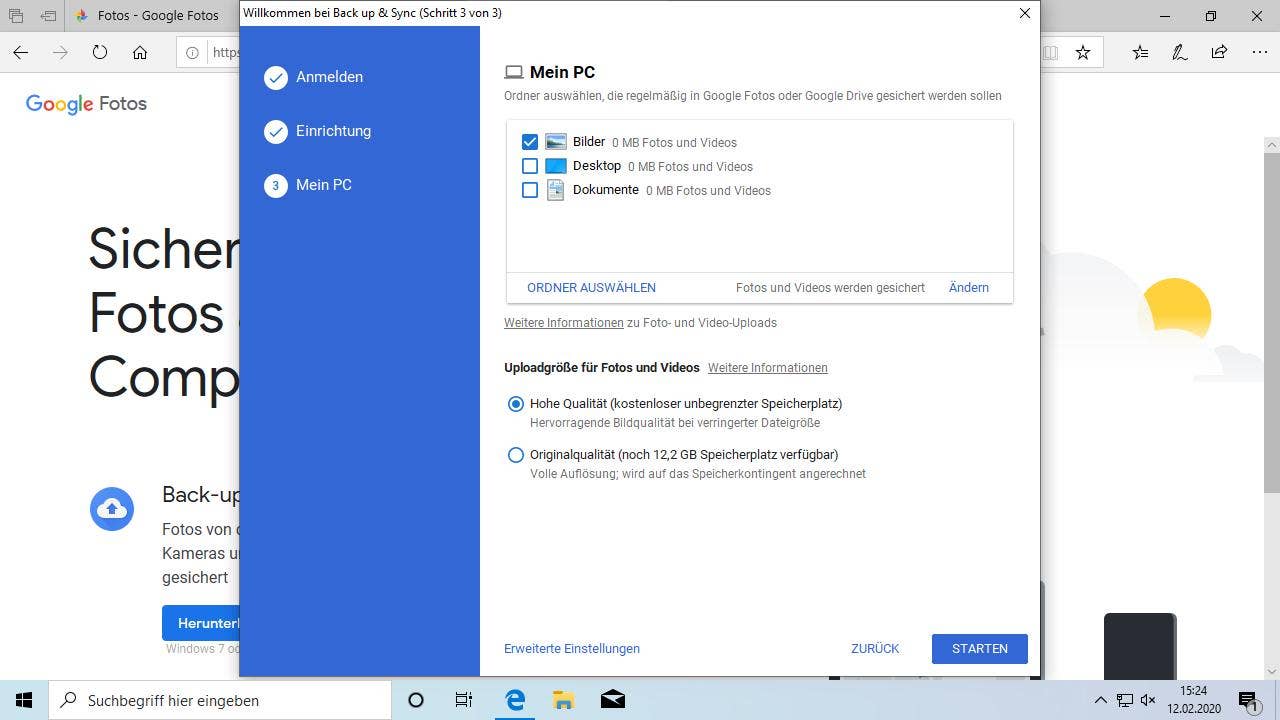Enable the Dokumente folder checkbox
This screenshot has width=1280, height=720.
click(530, 189)
